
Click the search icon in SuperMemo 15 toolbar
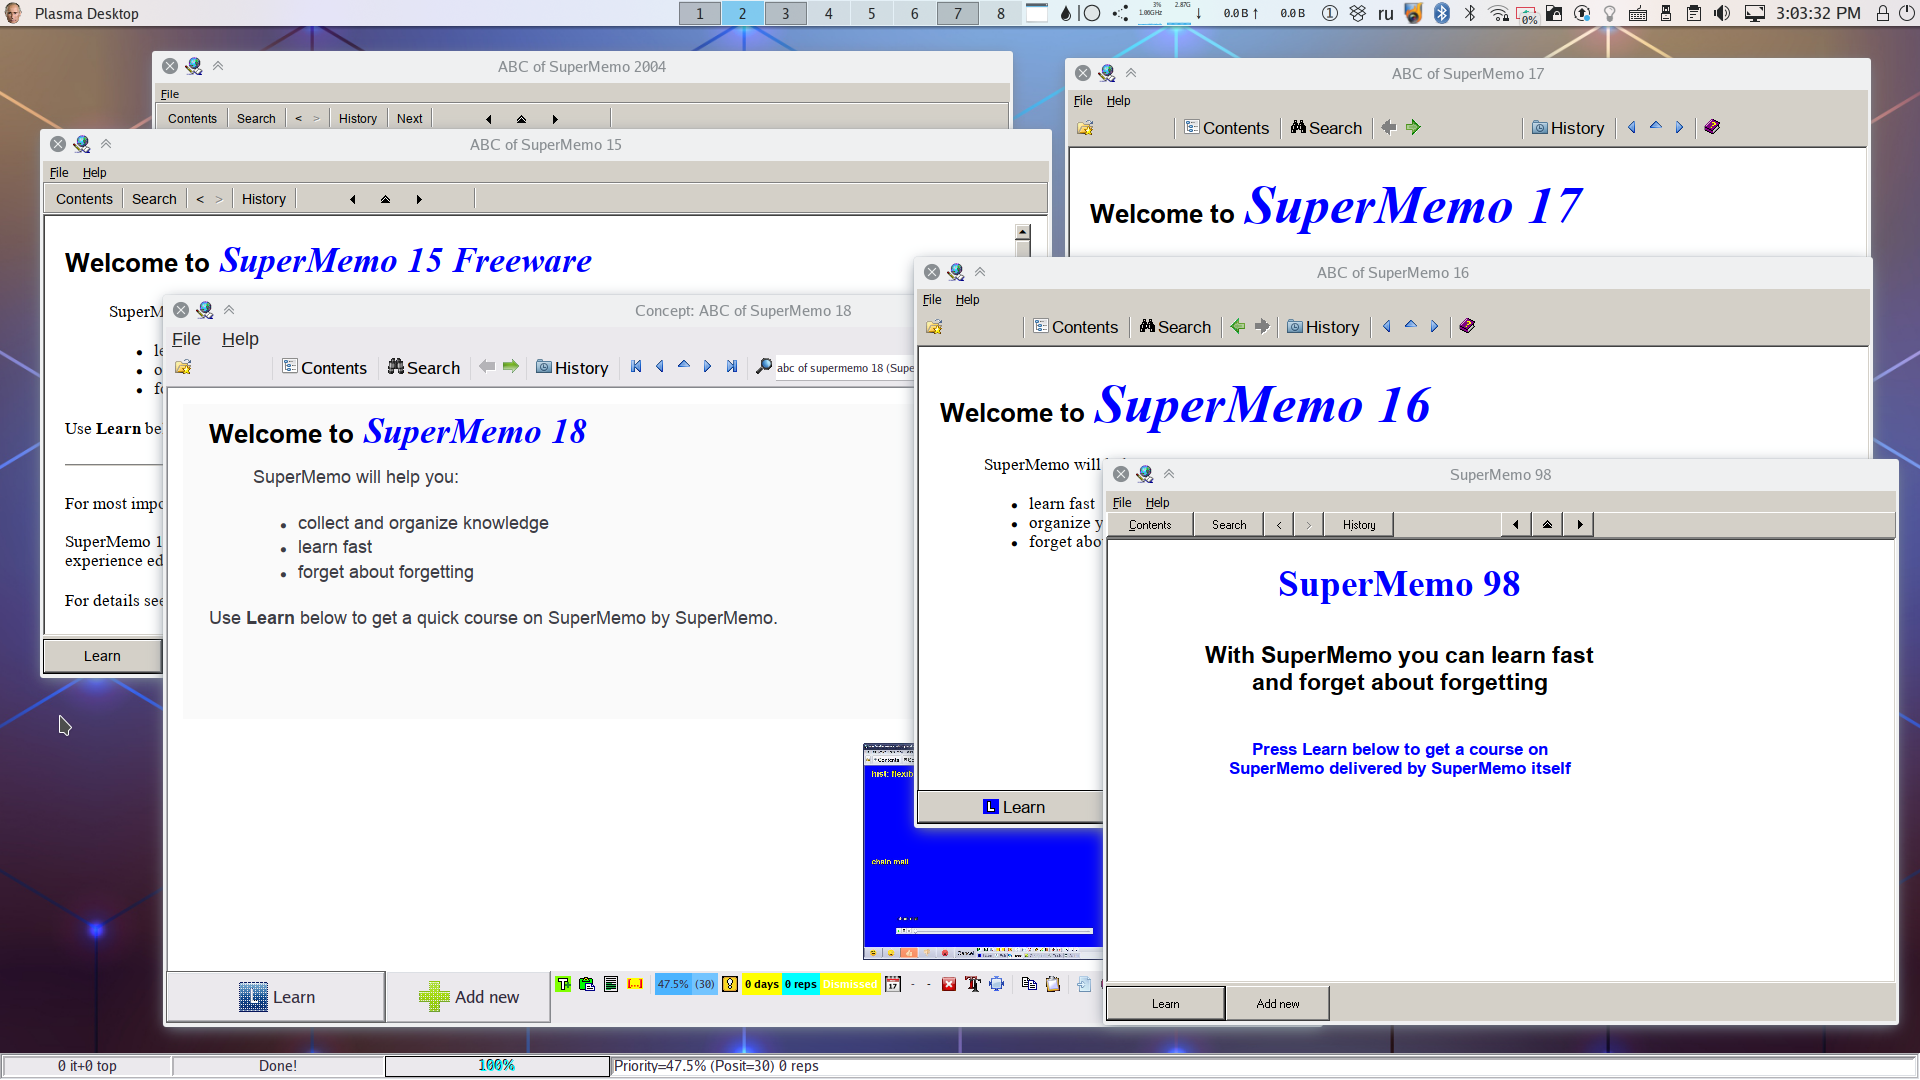(x=153, y=199)
